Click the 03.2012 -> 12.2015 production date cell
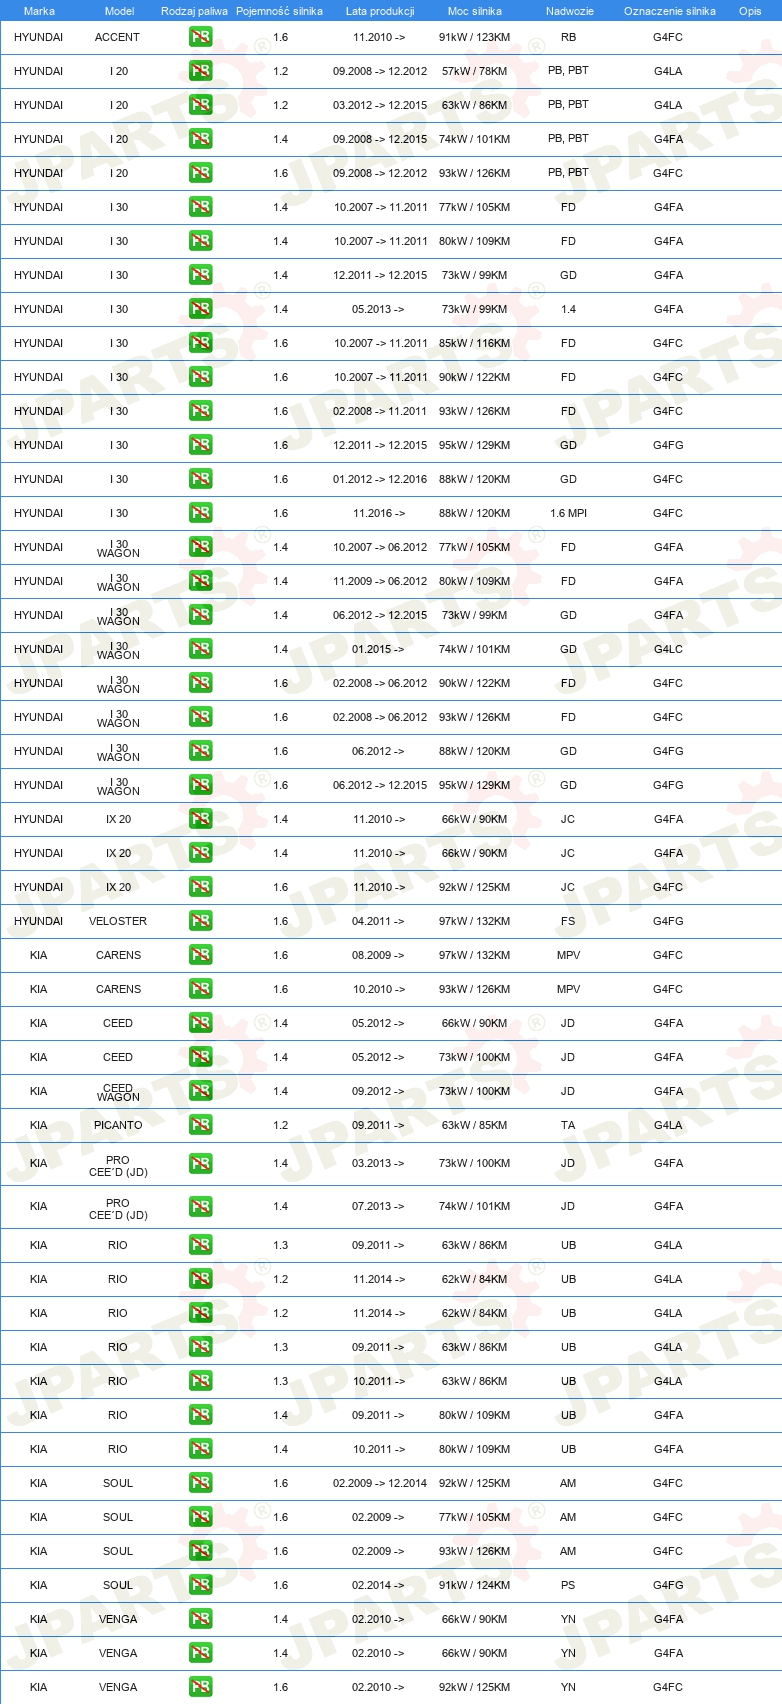 (x=380, y=105)
